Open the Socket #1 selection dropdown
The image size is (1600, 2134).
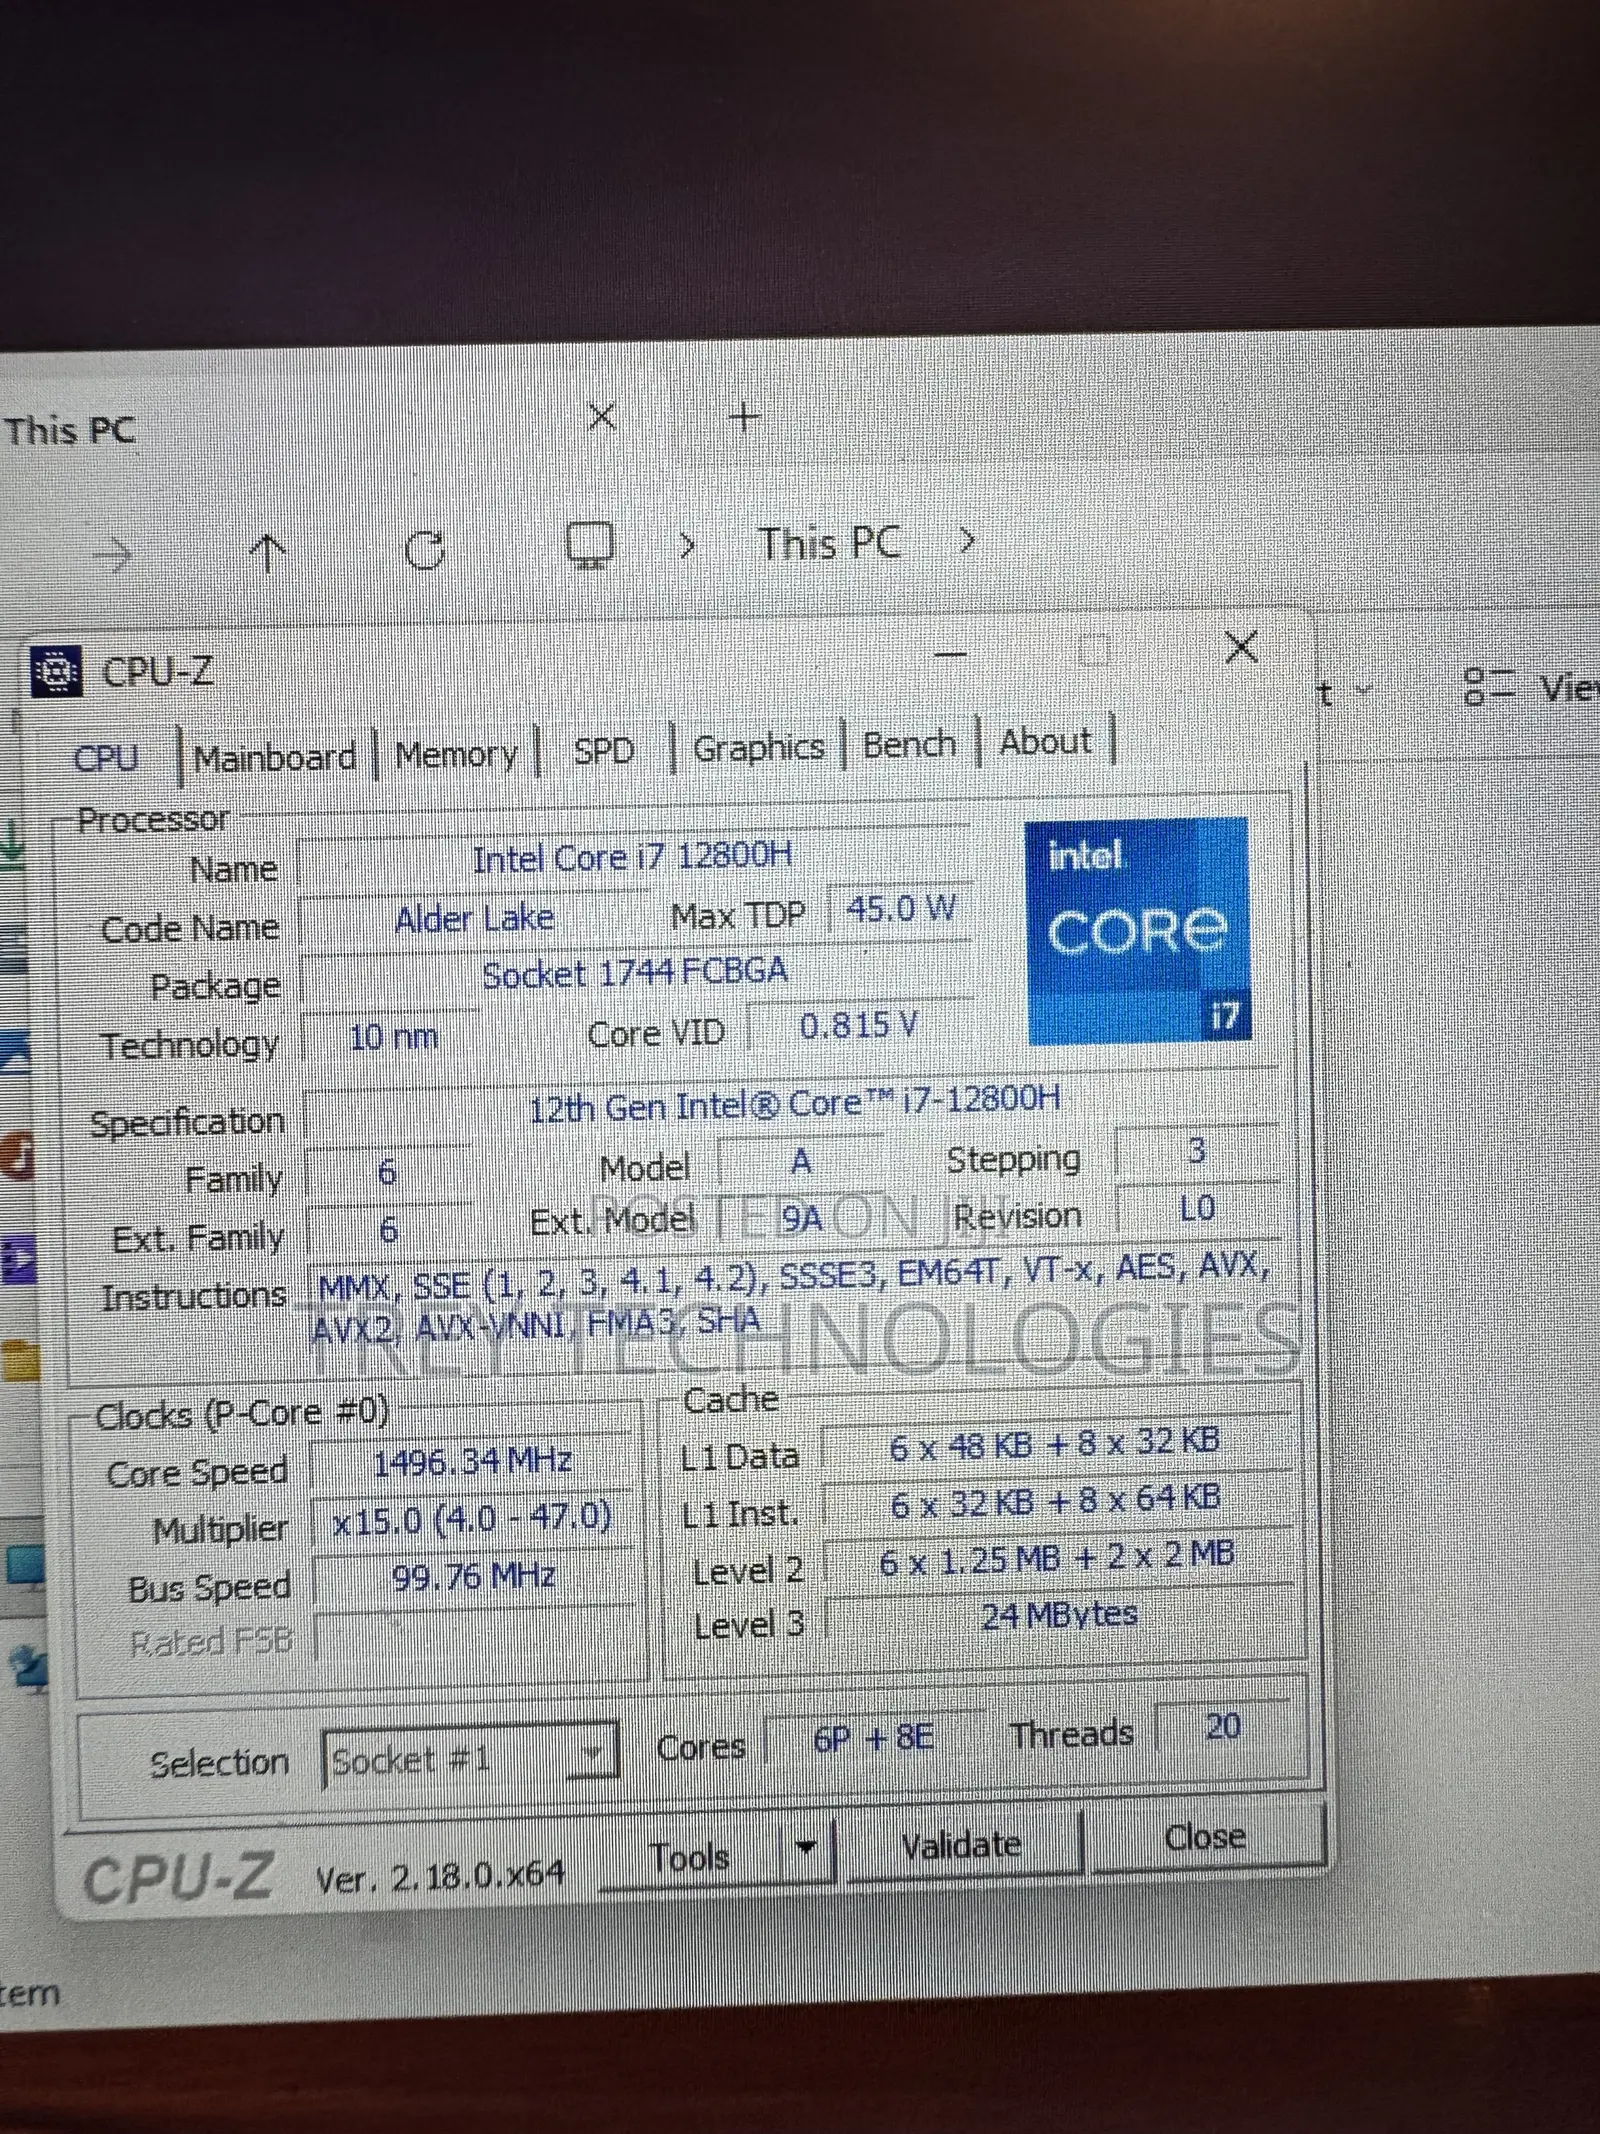pos(470,1759)
